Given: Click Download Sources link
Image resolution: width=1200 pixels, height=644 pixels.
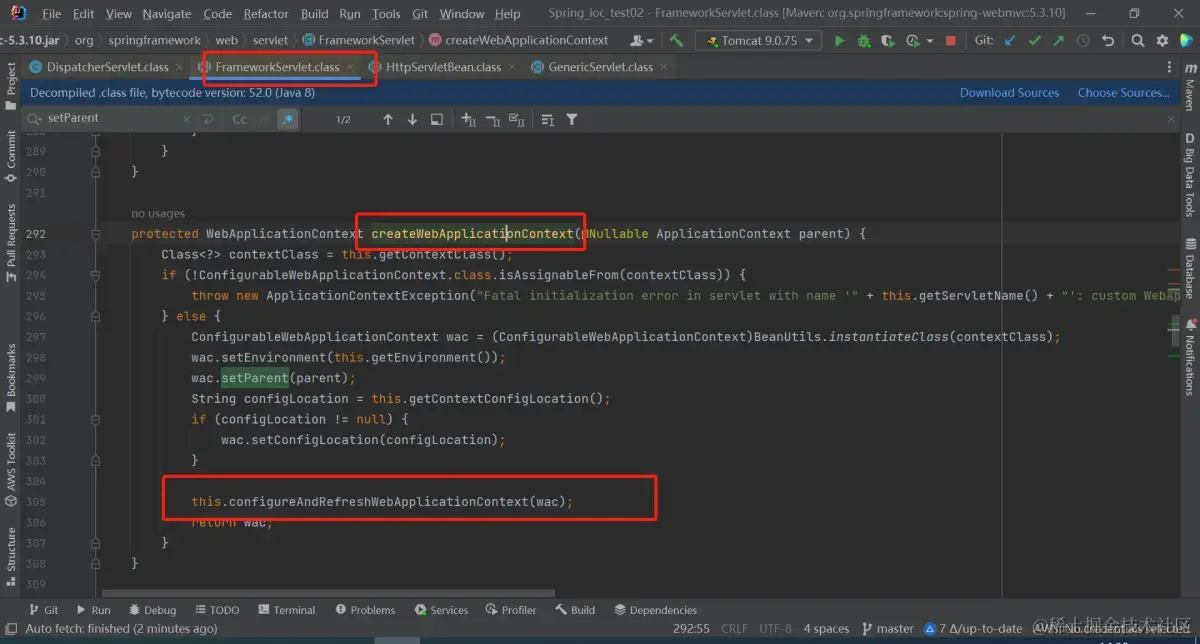Looking at the screenshot, I should tap(1009, 93).
